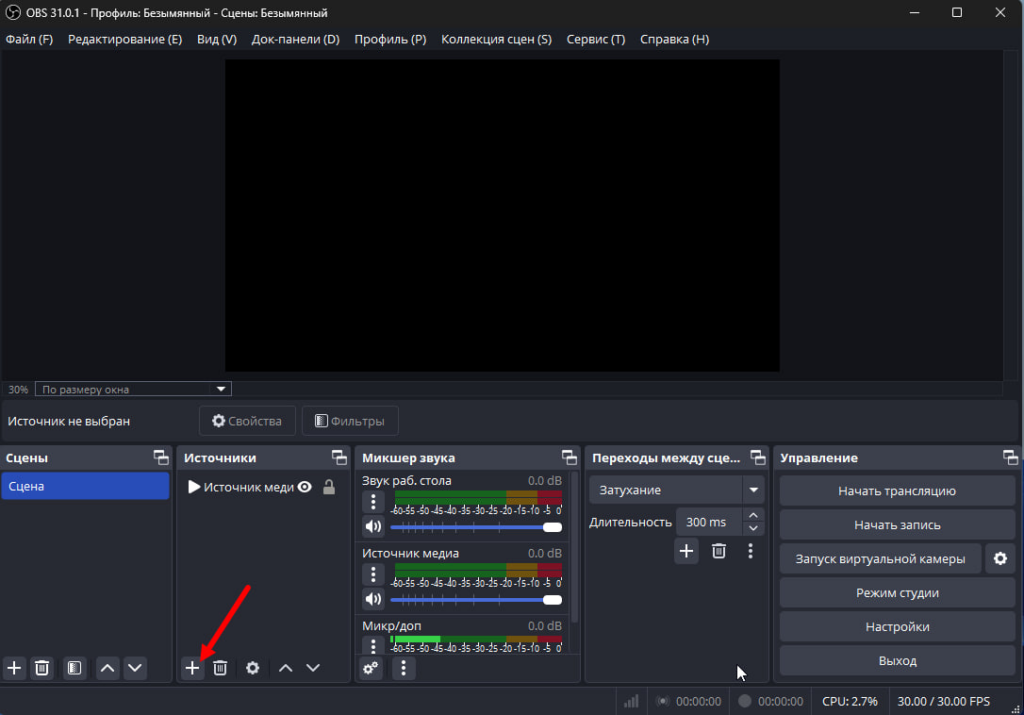Open advanced audio properties gear in mixer
The image size is (1024, 715).
(x=371, y=668)
